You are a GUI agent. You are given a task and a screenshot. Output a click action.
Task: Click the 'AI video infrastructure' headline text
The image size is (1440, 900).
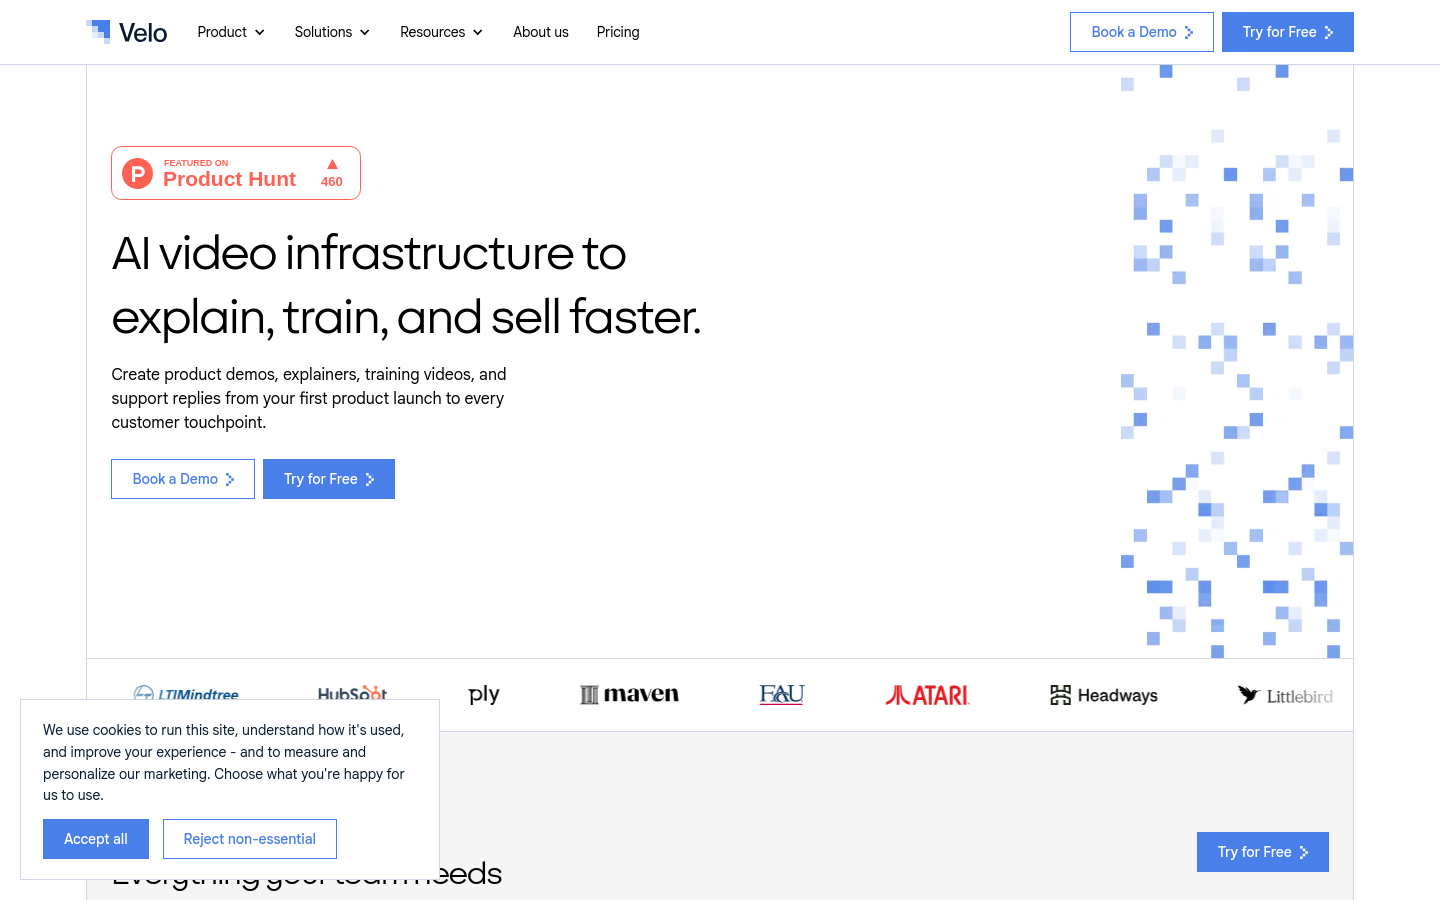coord(406,285)
